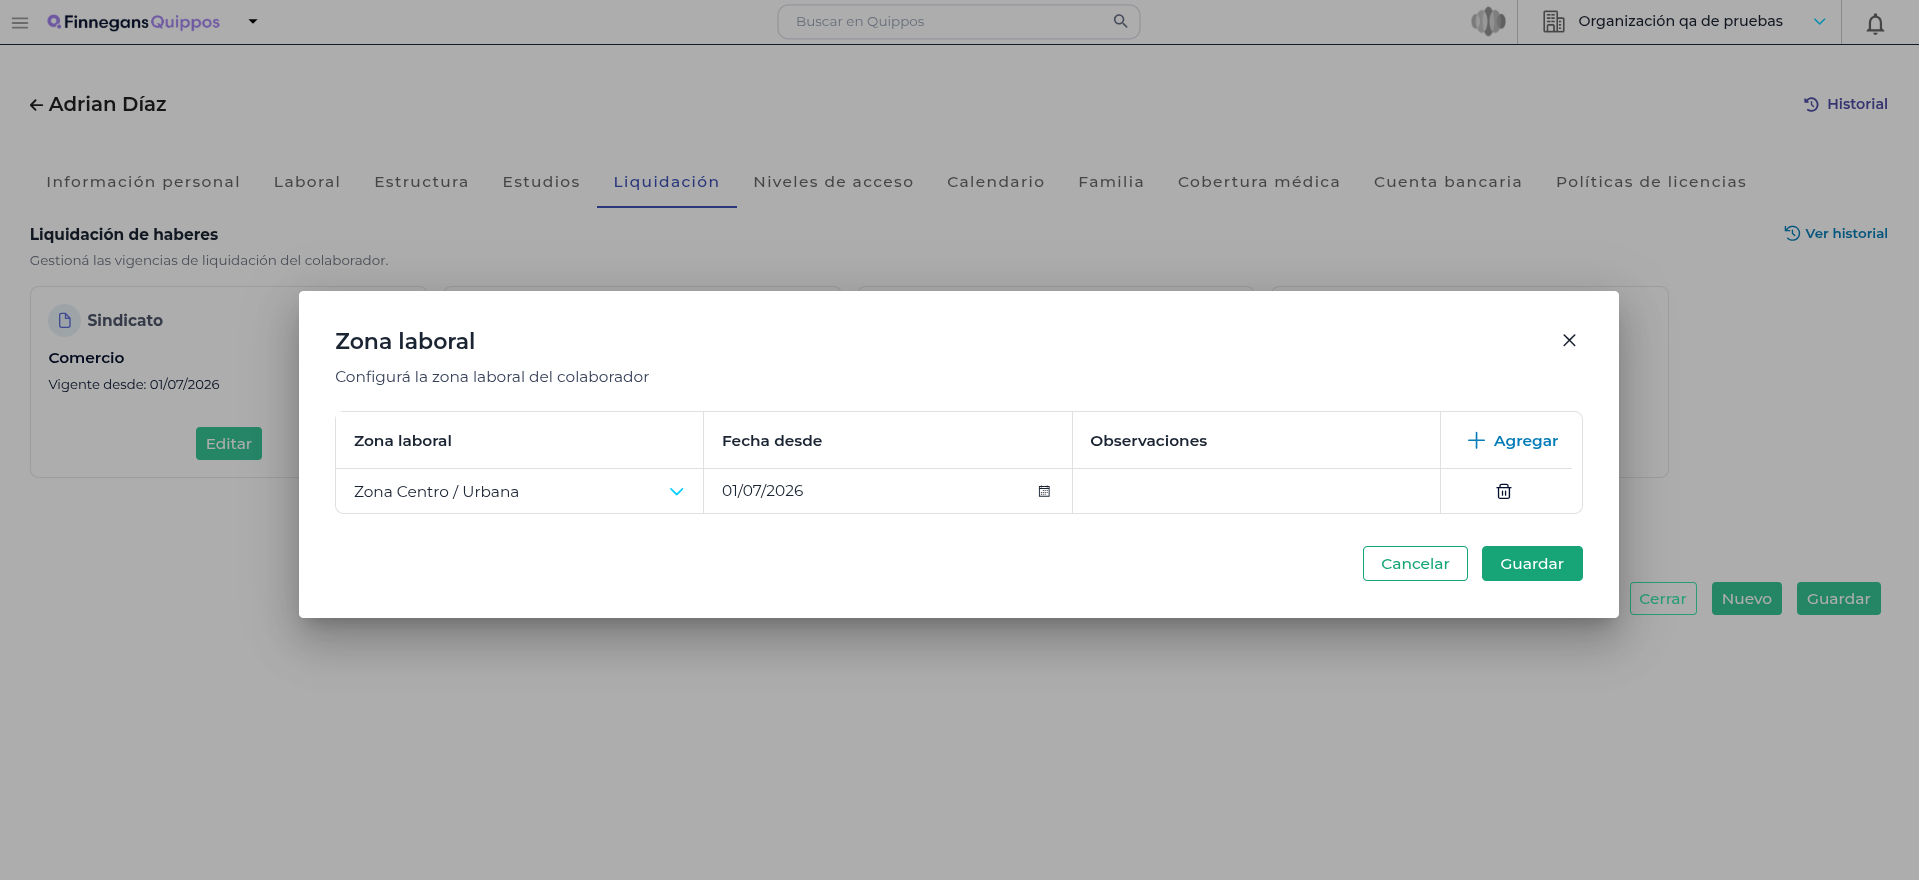Click Editar on the Sindicato card
The image size is (1919, 880).
tap(229, 444)
